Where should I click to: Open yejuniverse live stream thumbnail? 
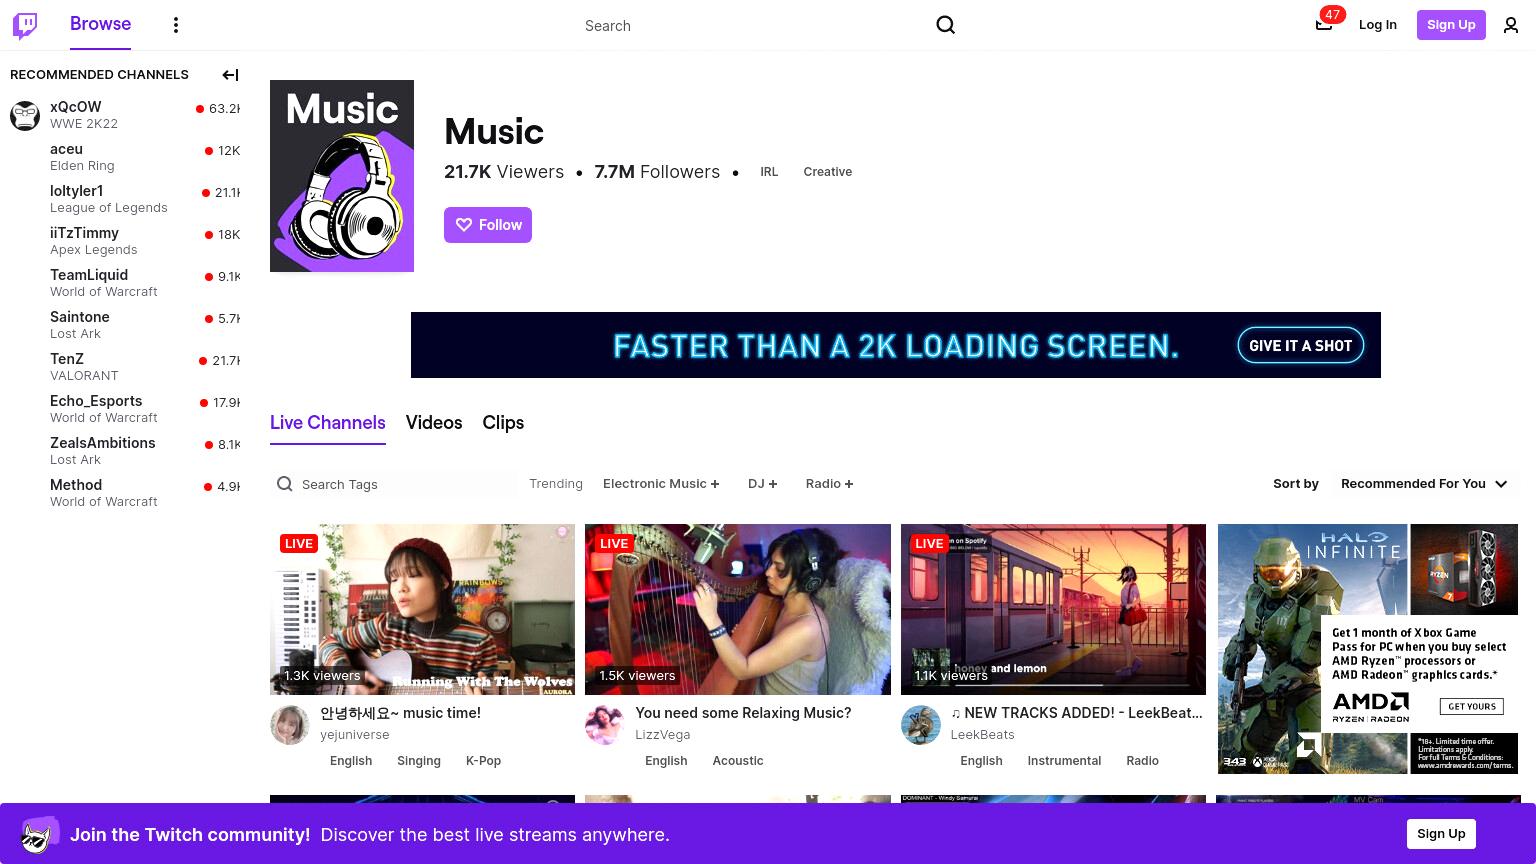coord(422,609)
